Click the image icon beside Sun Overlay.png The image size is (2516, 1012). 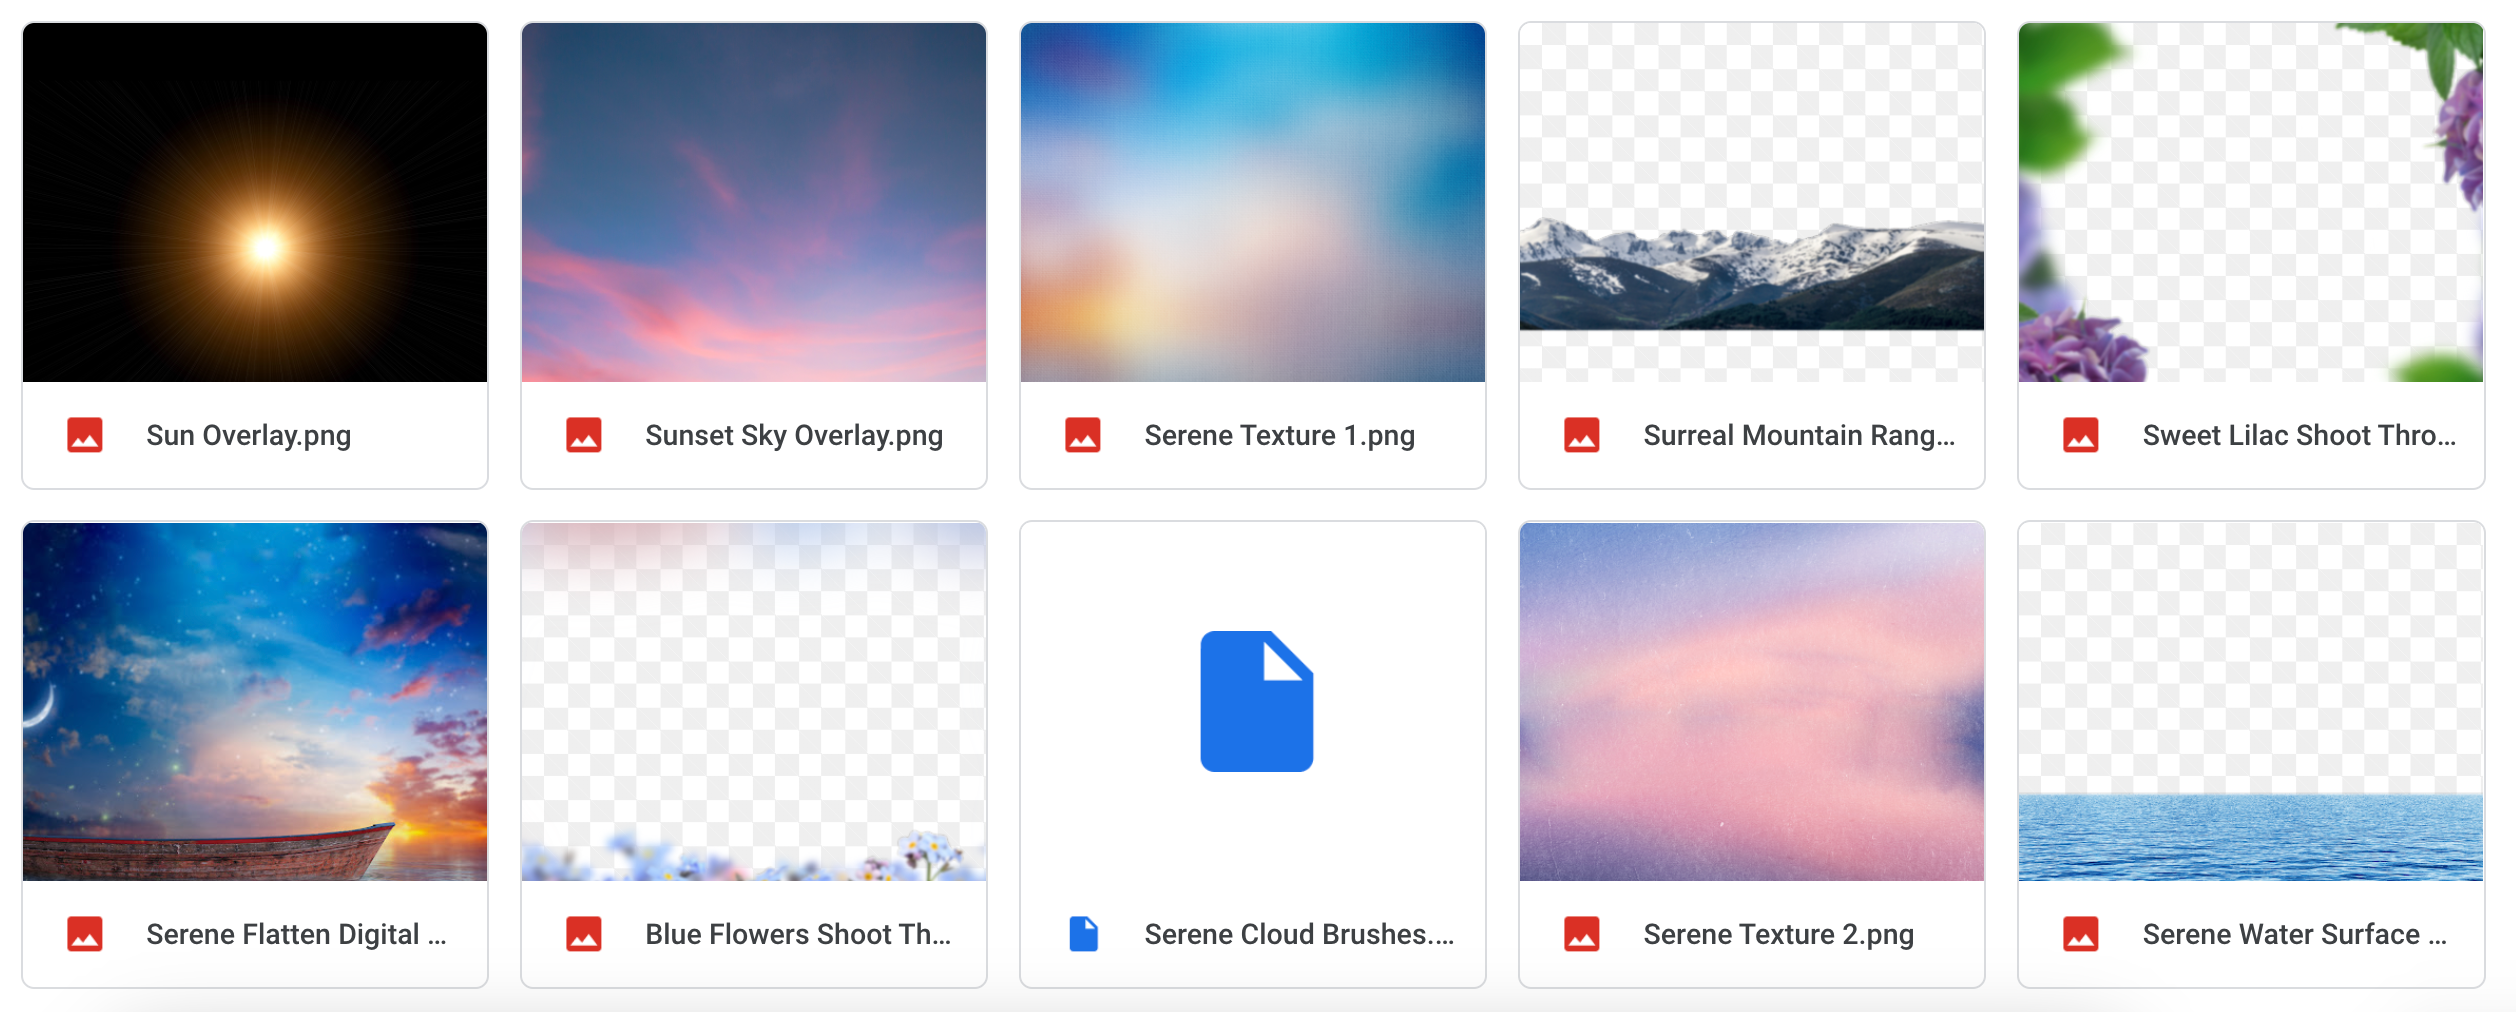click(x=85, y=435)
